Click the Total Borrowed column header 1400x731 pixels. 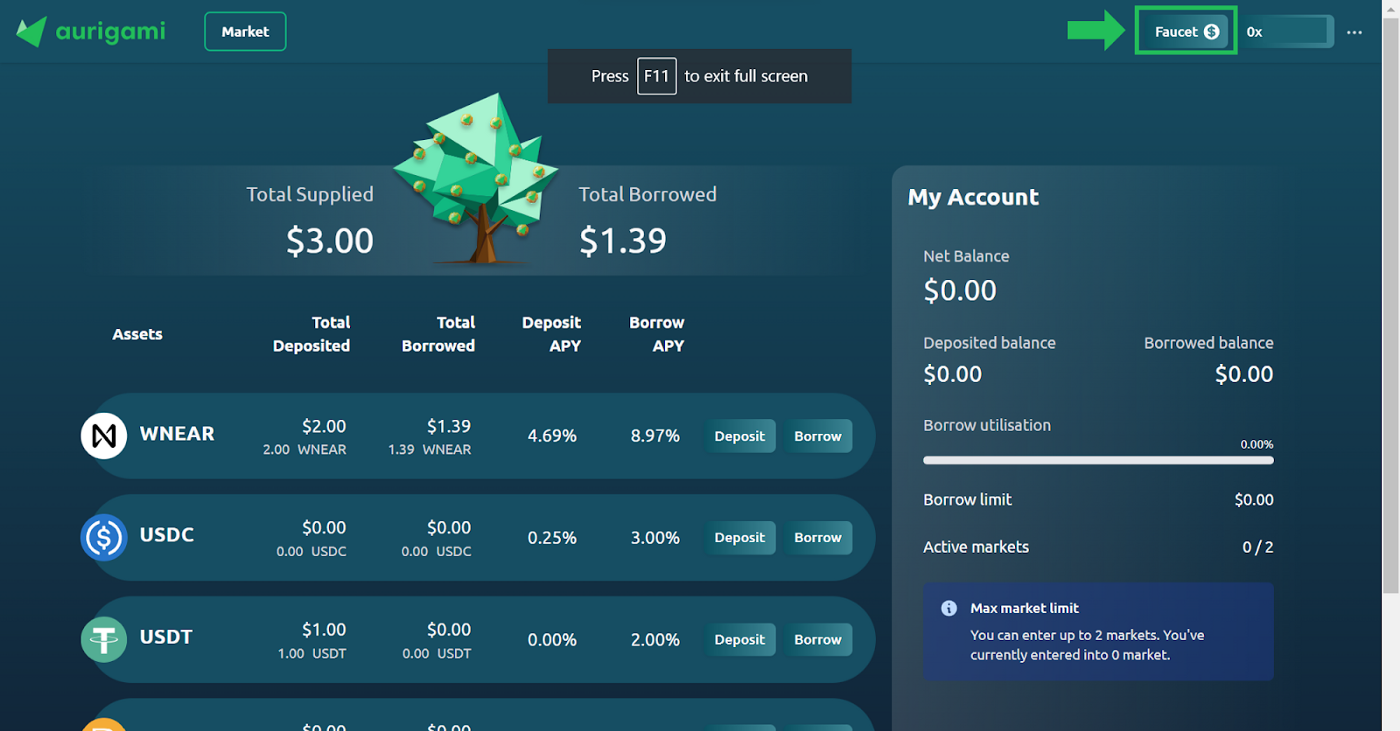pyautogui.click(x=438, y=334)
